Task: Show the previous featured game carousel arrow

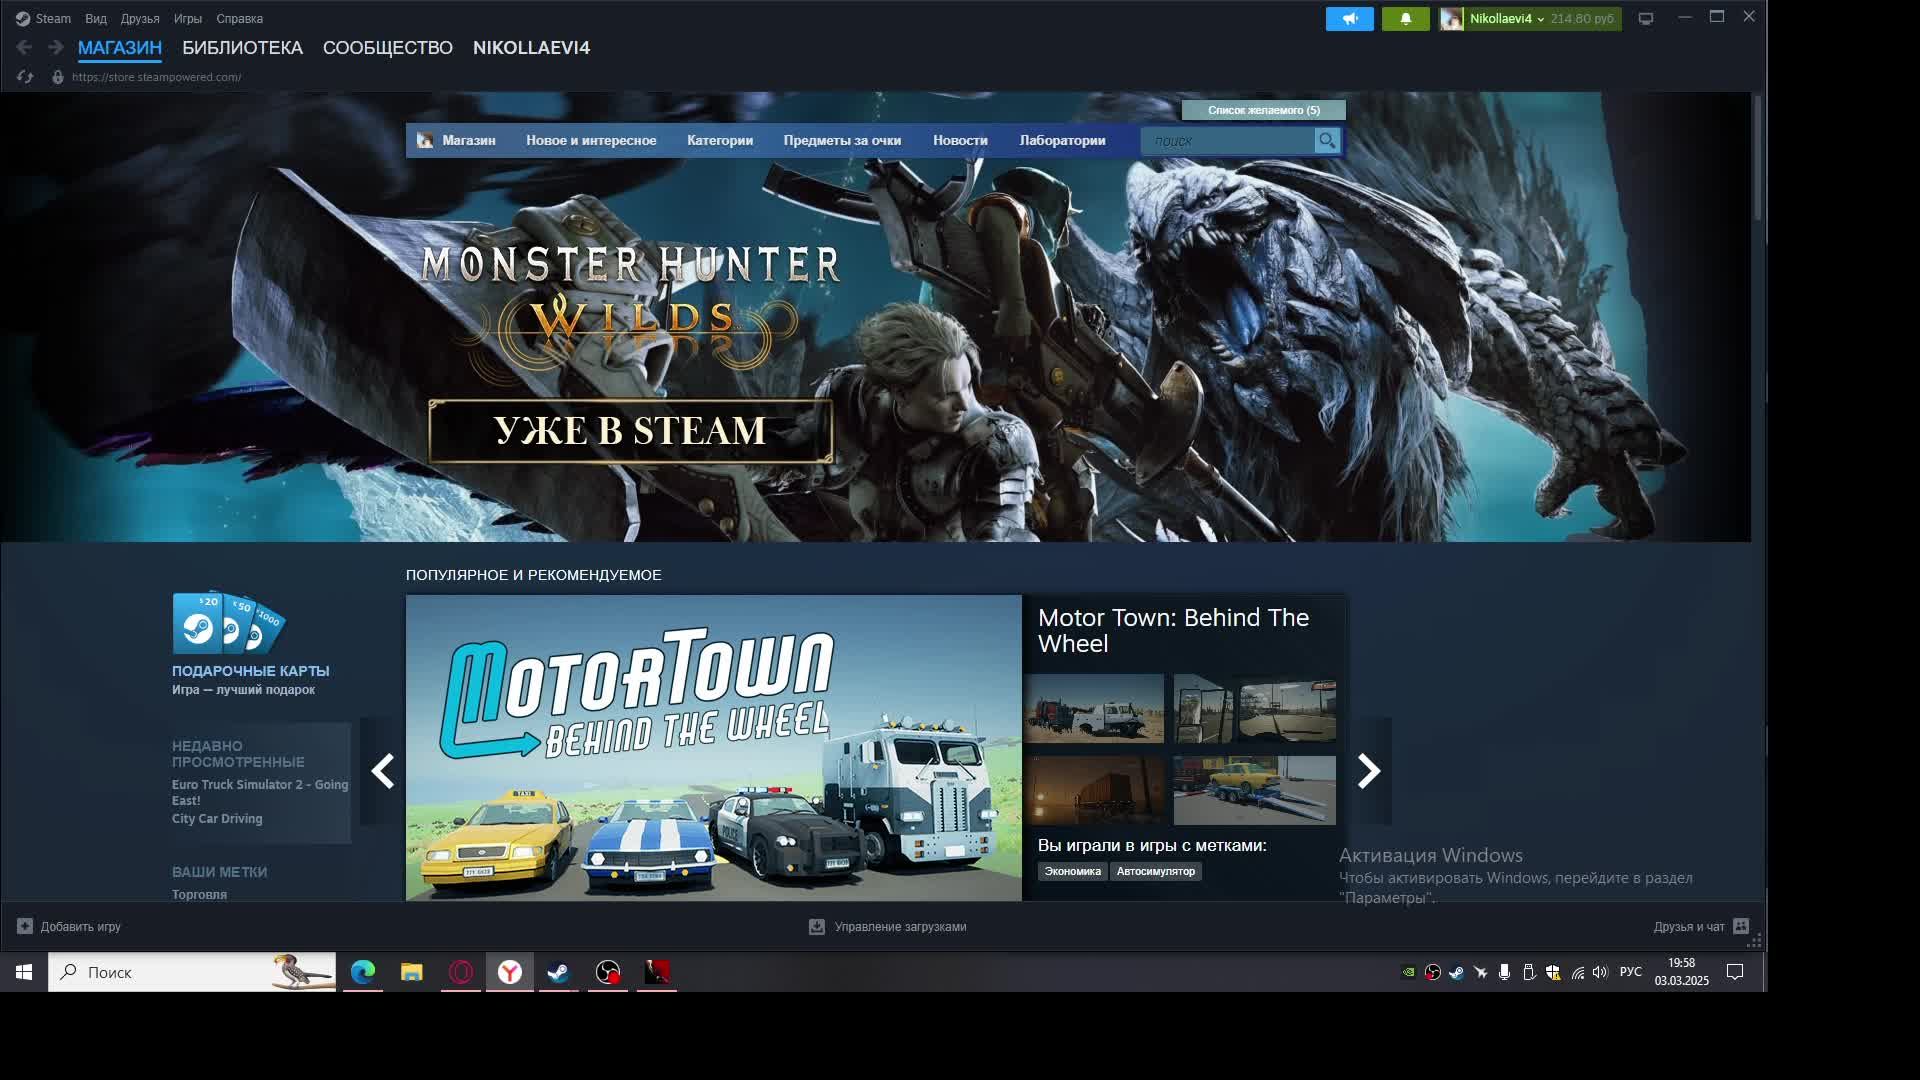Action: (x=382, y=771)
